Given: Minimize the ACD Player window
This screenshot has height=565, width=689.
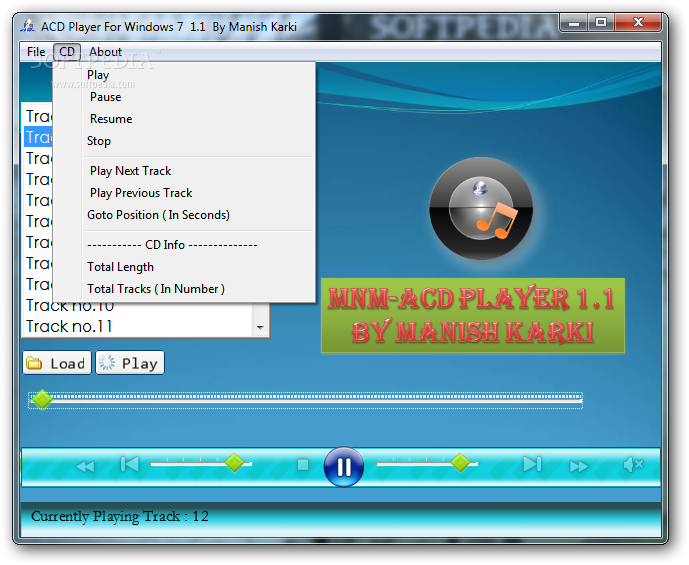Looking at the screenshot, I should (x=573, y=22).
